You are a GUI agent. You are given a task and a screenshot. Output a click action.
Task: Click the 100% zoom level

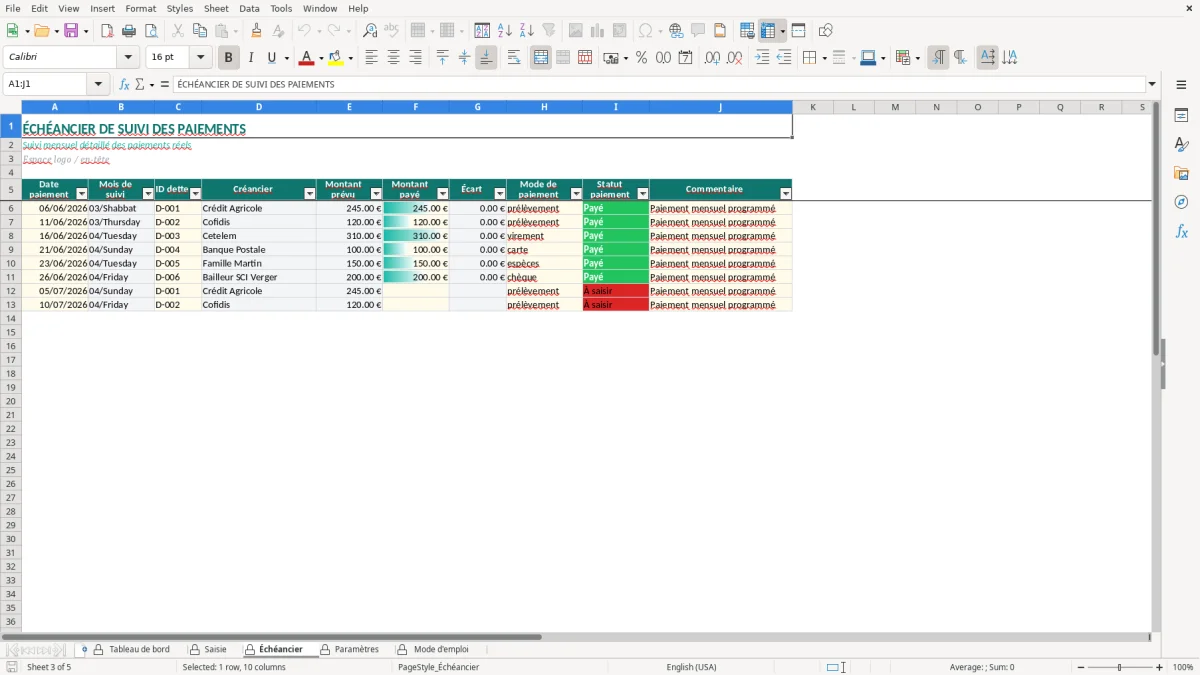pos(1183,667)
